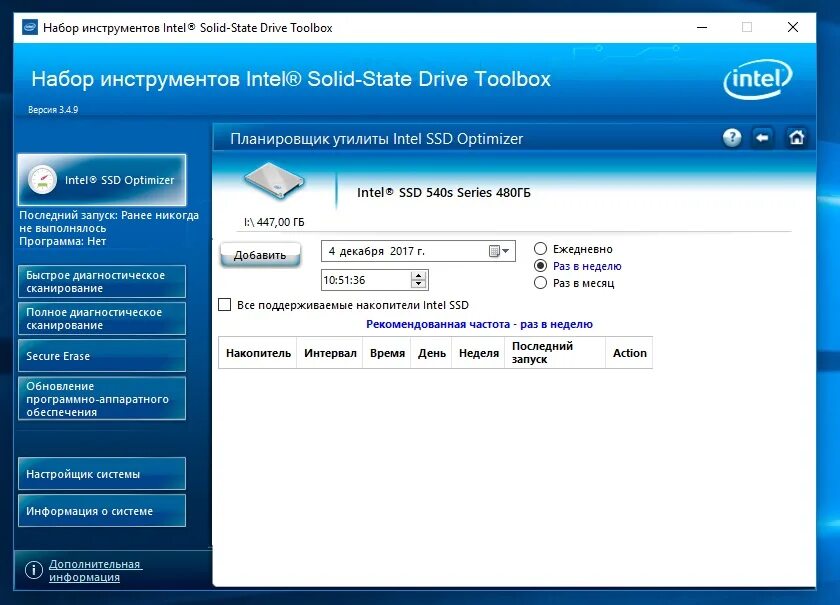The width and height of the screenshot is (840, 605).
Task: Go back with the arrow icon
Action: [763, 138]
